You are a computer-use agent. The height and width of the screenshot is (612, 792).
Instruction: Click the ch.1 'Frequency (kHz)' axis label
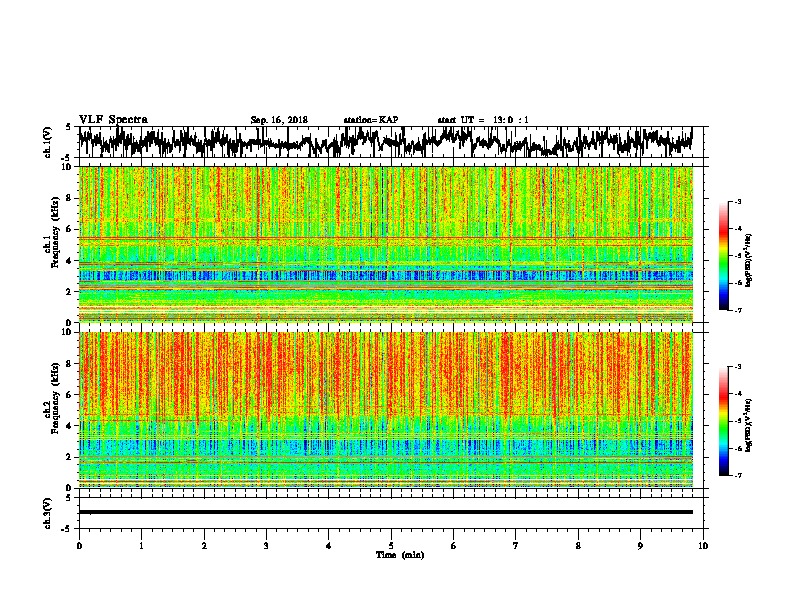click(x=55, y=232)
